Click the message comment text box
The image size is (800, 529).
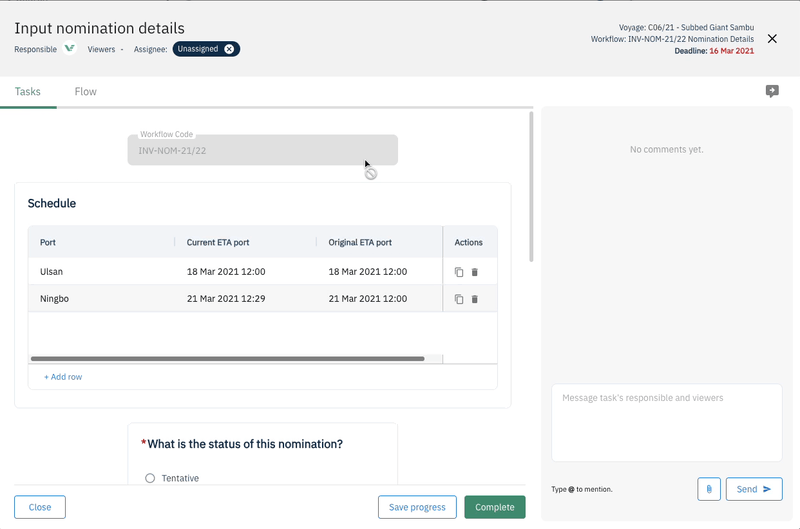pos(666,422)
